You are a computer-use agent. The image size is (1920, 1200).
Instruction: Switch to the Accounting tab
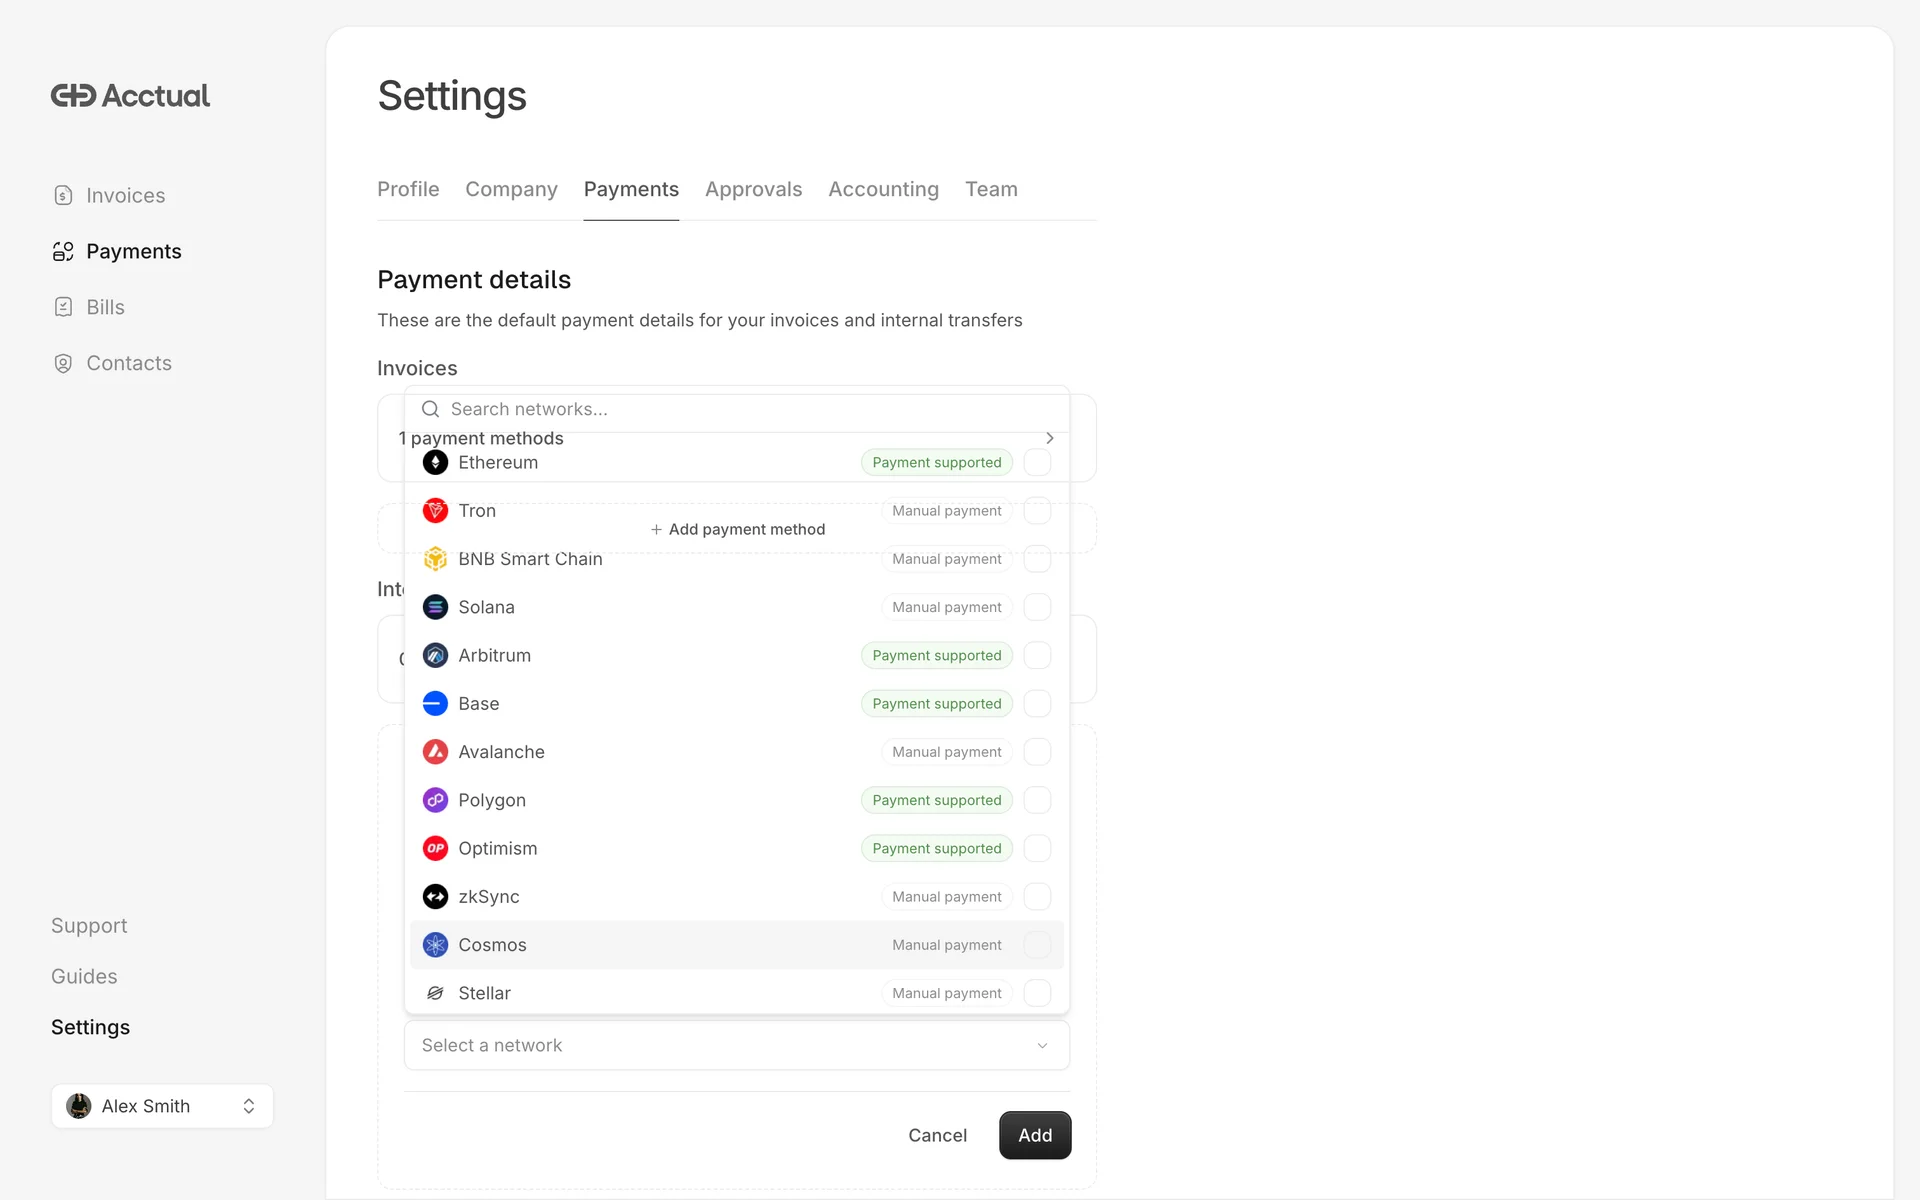point(883,189)
